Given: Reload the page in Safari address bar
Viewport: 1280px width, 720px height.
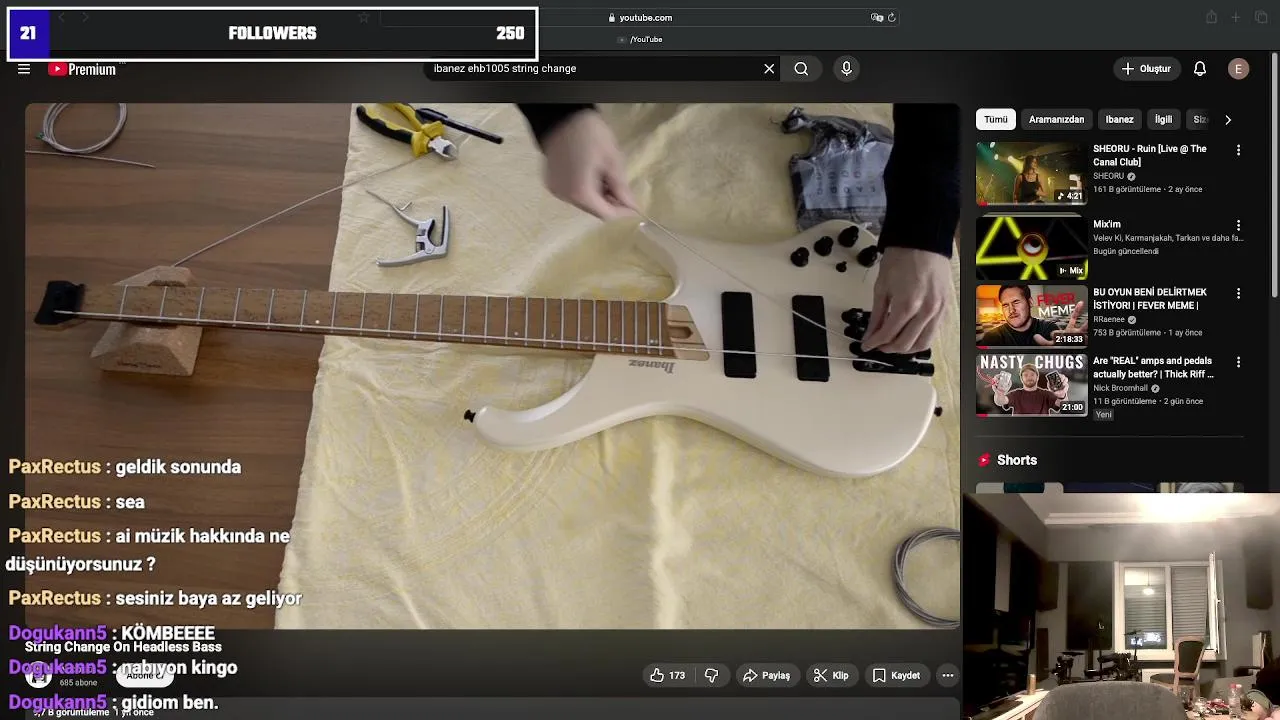Looking at the screenshot, I should [x=892, y=17].
